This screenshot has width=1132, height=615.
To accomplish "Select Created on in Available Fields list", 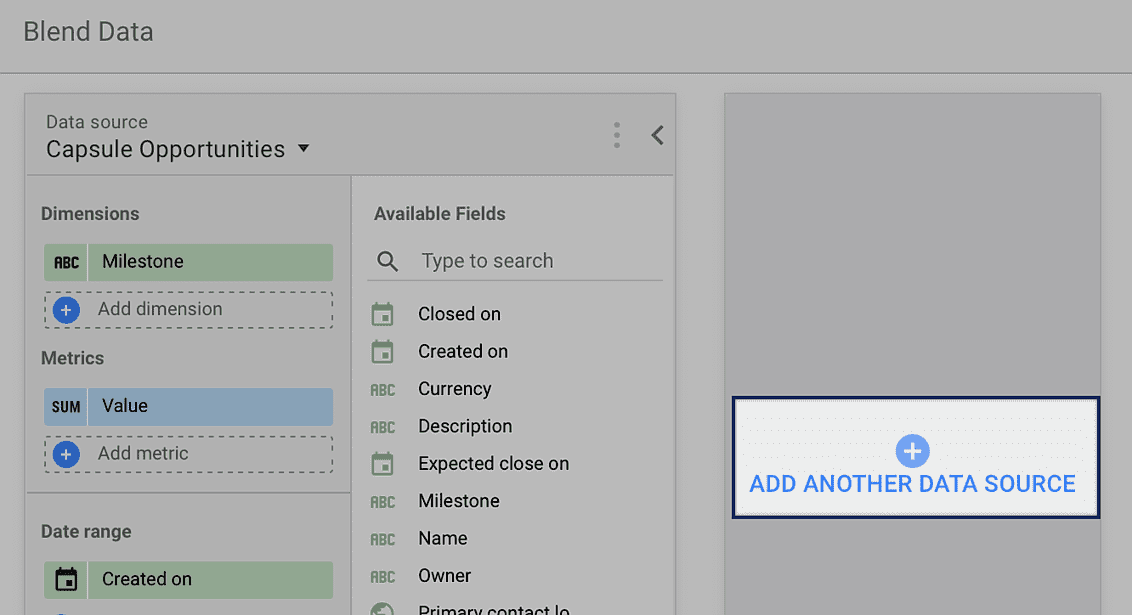I will pyautogui.click(x=463, y=352).
